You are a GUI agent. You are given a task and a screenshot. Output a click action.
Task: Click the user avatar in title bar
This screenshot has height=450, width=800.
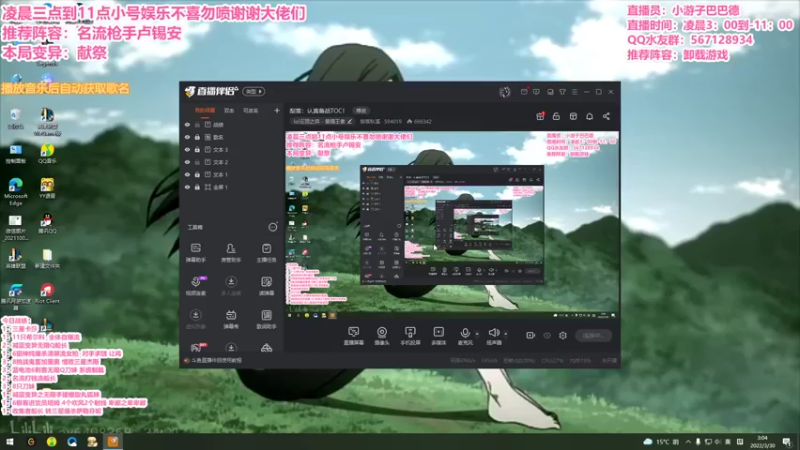505,92
